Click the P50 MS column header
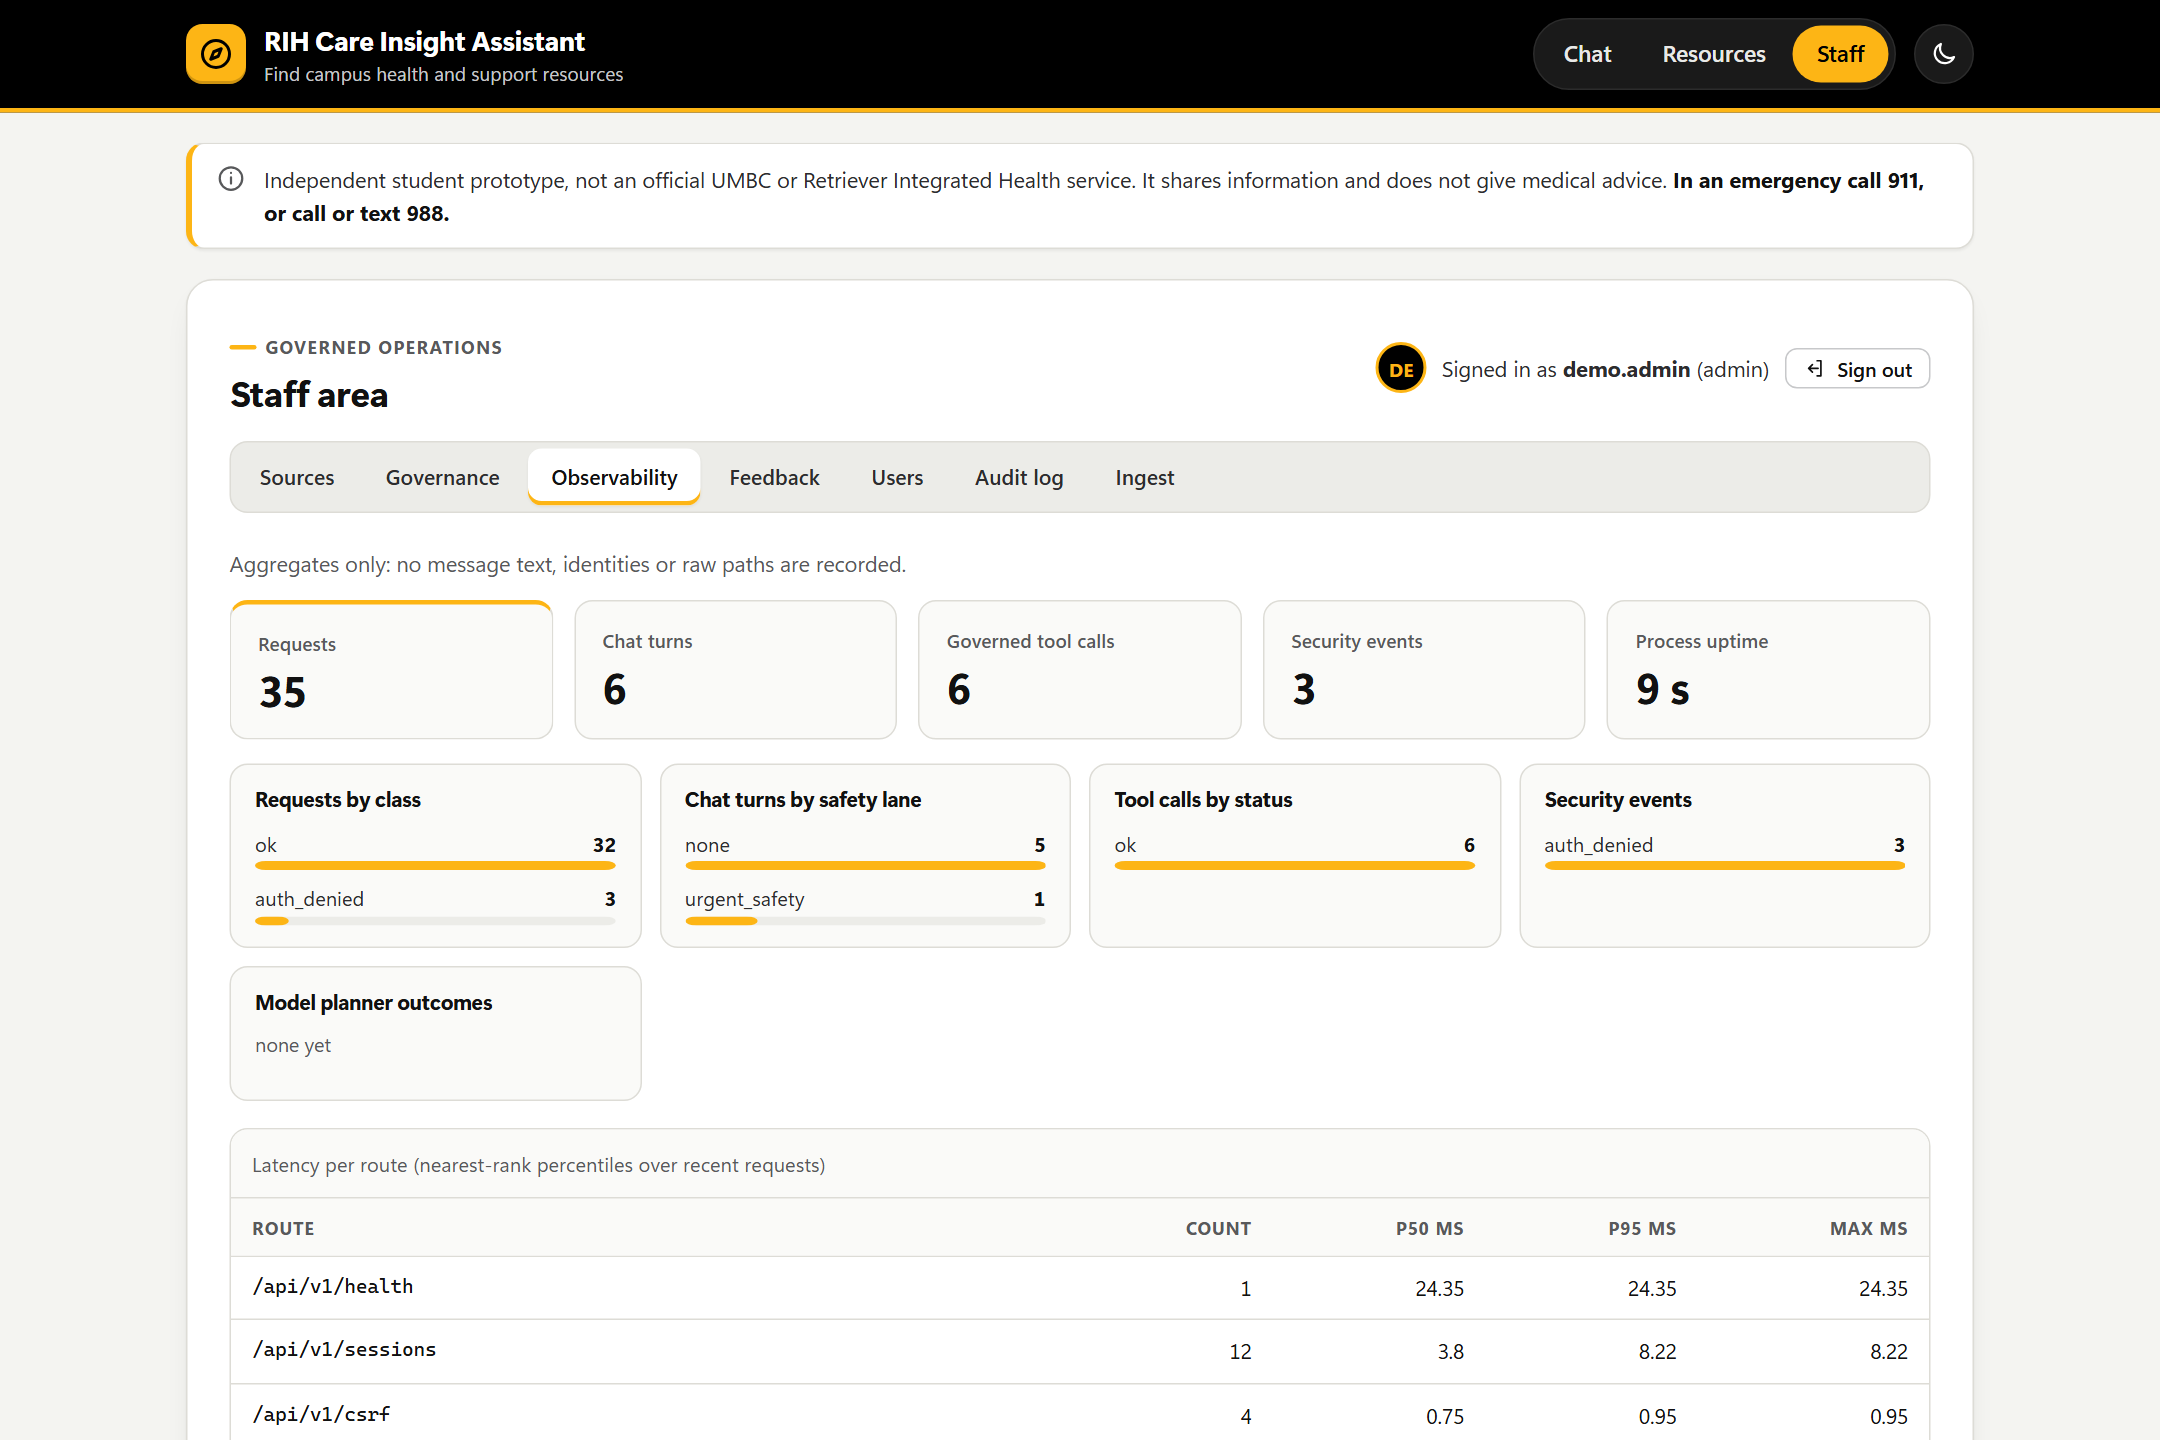 tap(1430, 1228)
